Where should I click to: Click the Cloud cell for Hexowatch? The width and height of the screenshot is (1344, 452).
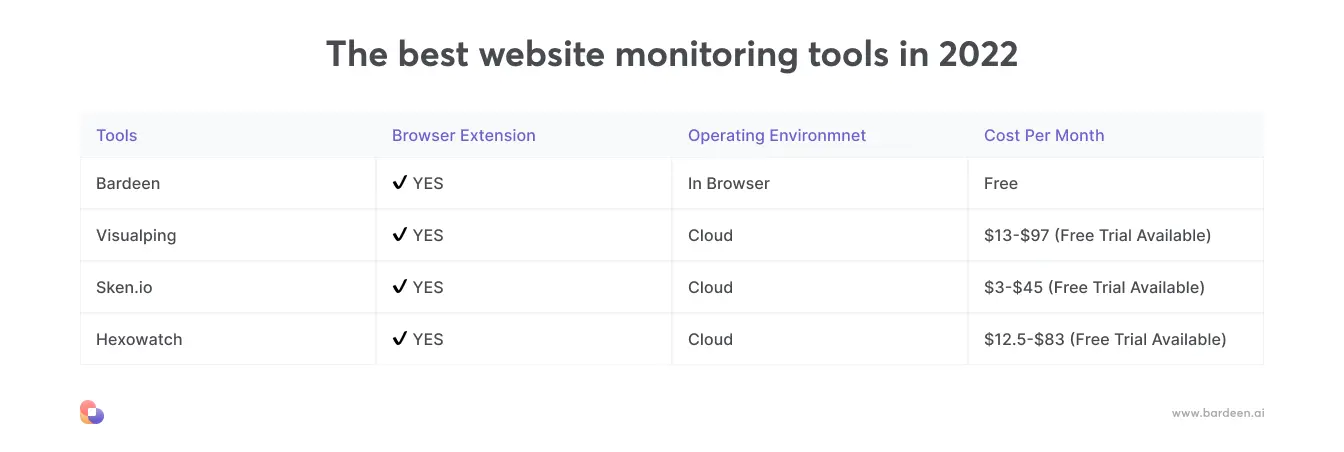tap(820, 339)
